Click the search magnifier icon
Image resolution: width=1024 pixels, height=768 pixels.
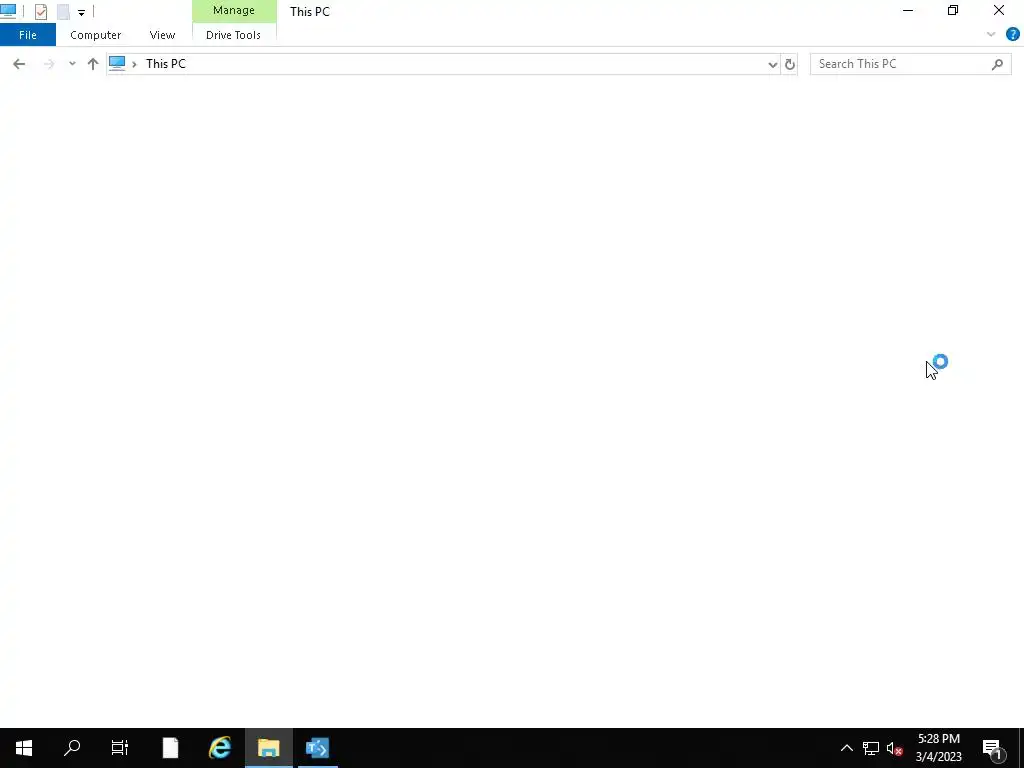click(997, 63)
